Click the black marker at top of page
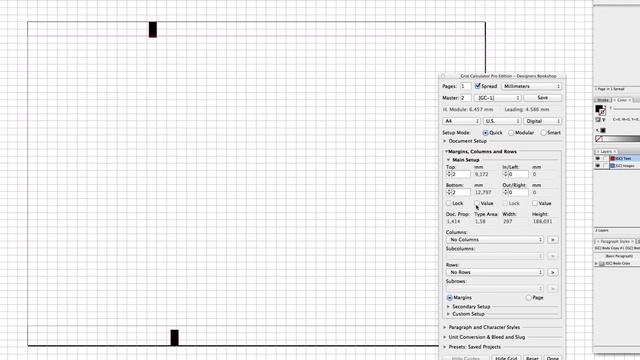This screenshot has height=360, width=640. (153, 30)
